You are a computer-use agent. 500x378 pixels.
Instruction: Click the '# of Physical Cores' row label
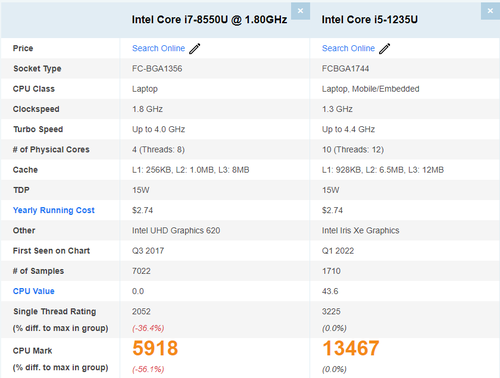[x=51, y=150]
